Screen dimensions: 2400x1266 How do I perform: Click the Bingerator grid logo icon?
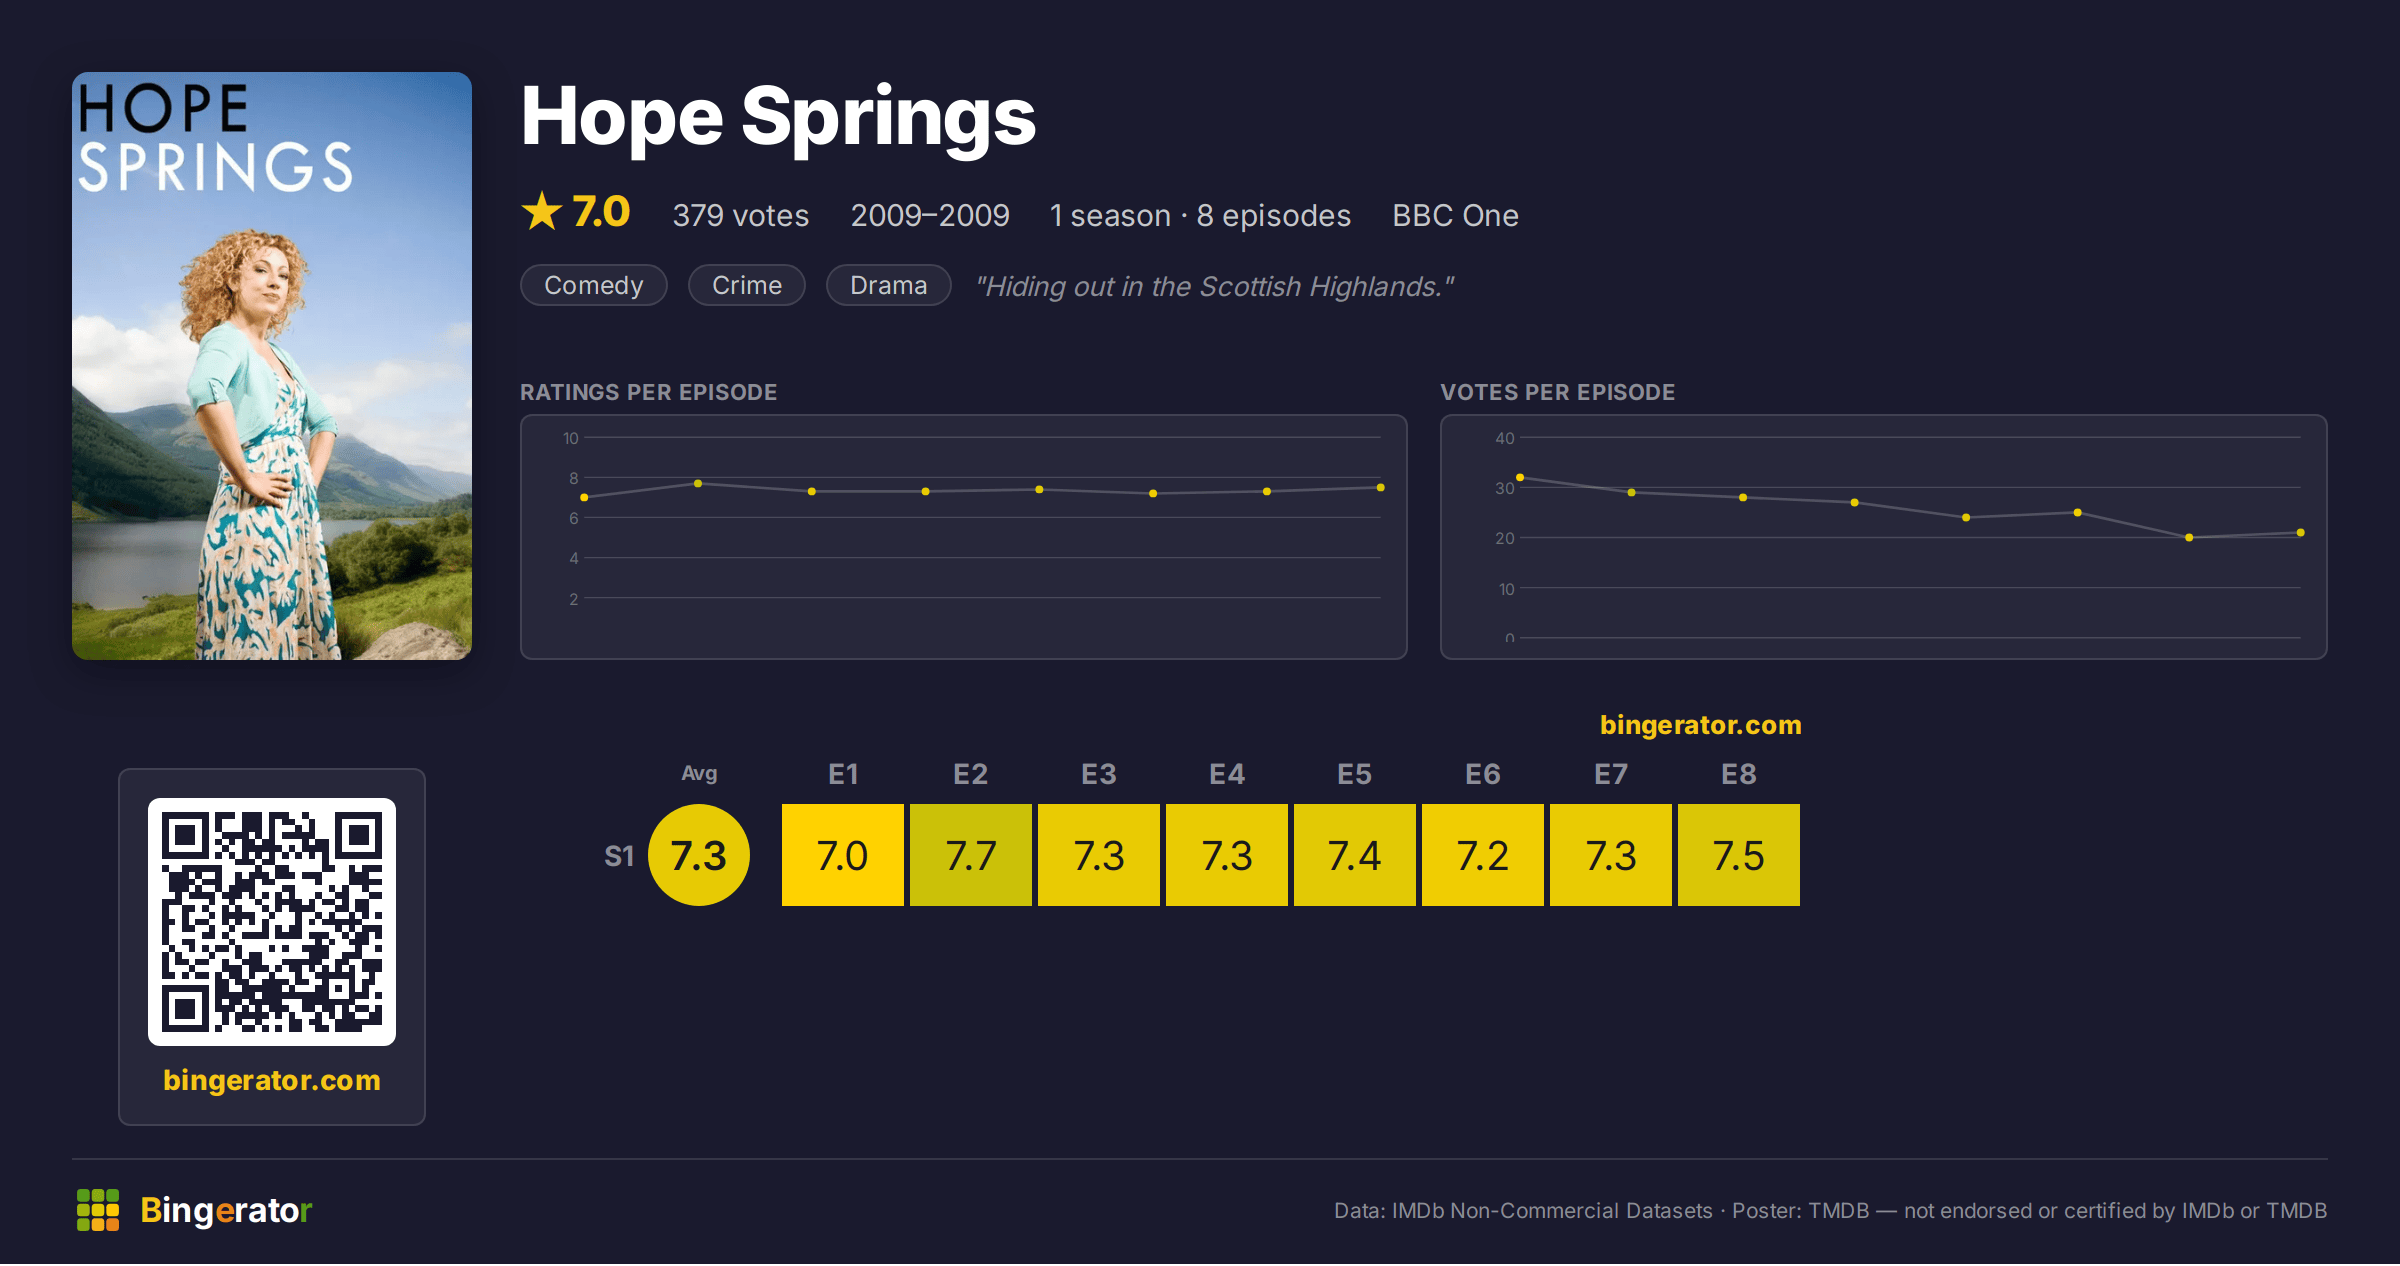point(98,1210)
